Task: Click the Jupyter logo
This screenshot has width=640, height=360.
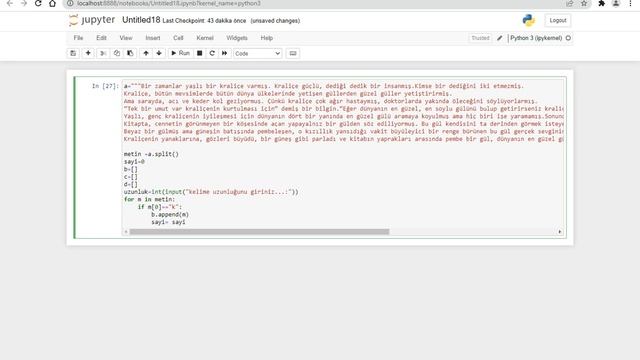Action: coord(92,20)
